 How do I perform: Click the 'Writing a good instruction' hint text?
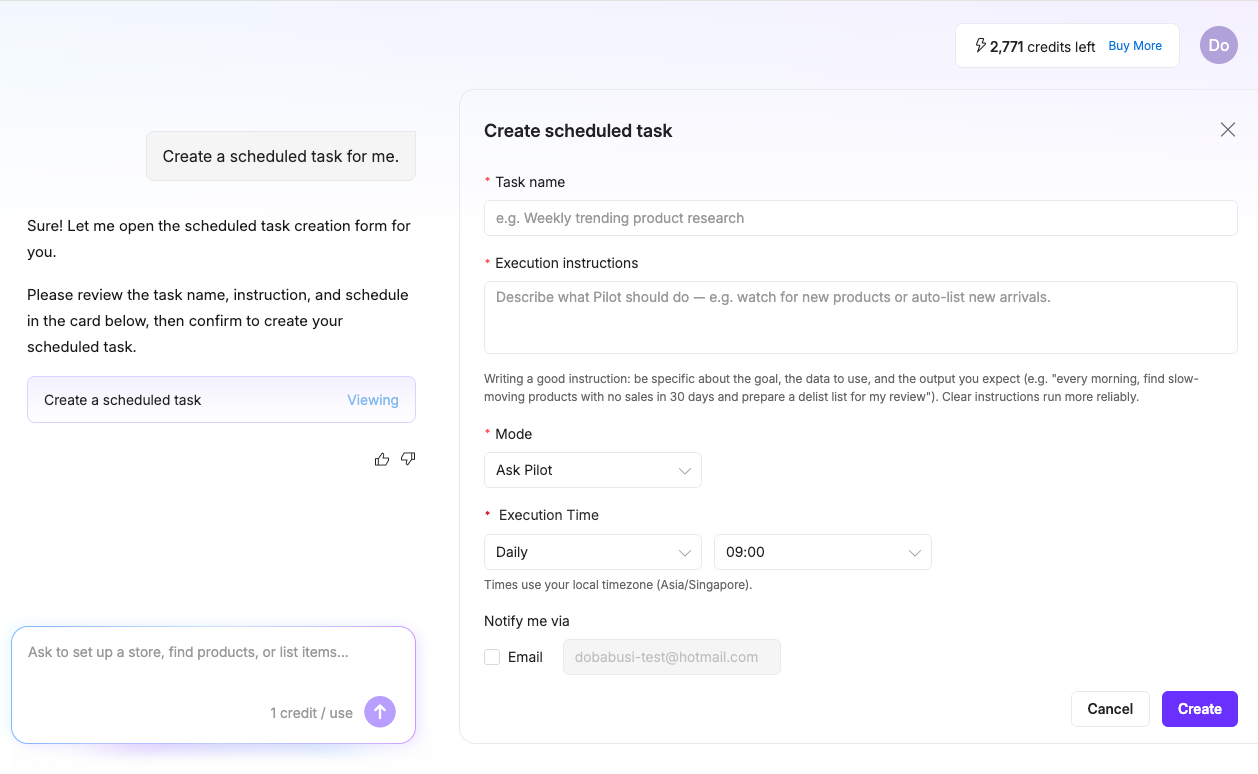pos(841,388)
